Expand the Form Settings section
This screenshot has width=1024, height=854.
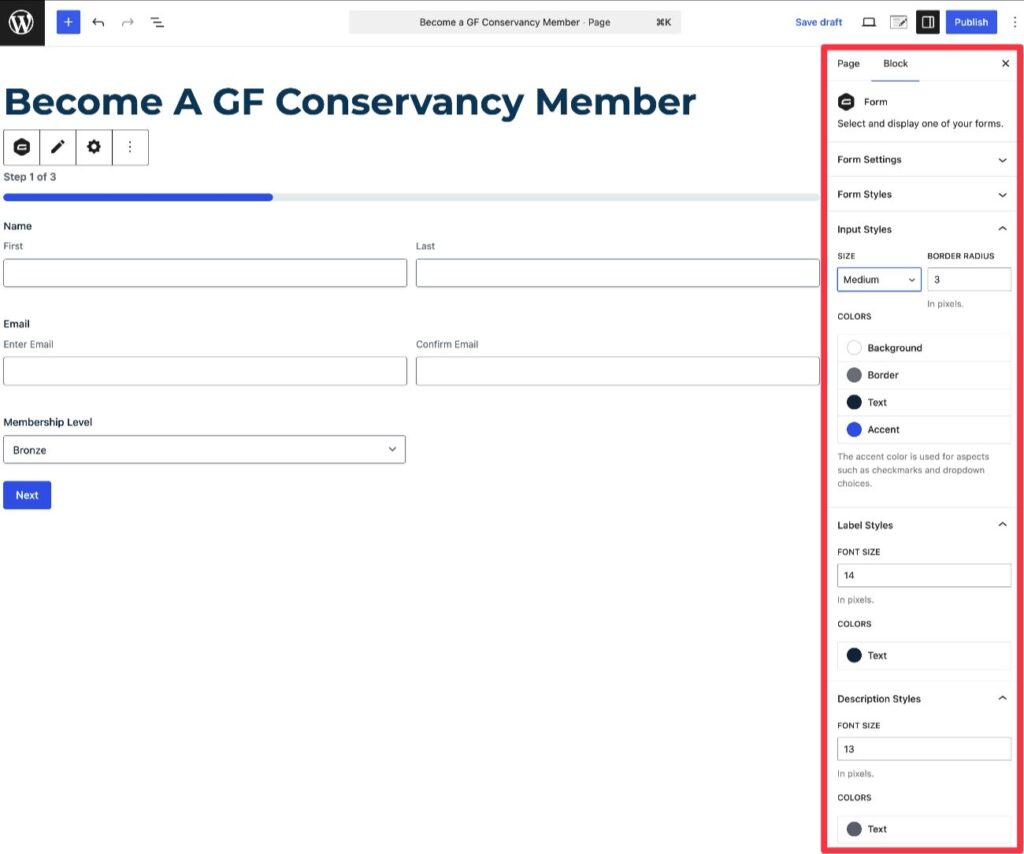pyautogui.click(x=922, y=159)
